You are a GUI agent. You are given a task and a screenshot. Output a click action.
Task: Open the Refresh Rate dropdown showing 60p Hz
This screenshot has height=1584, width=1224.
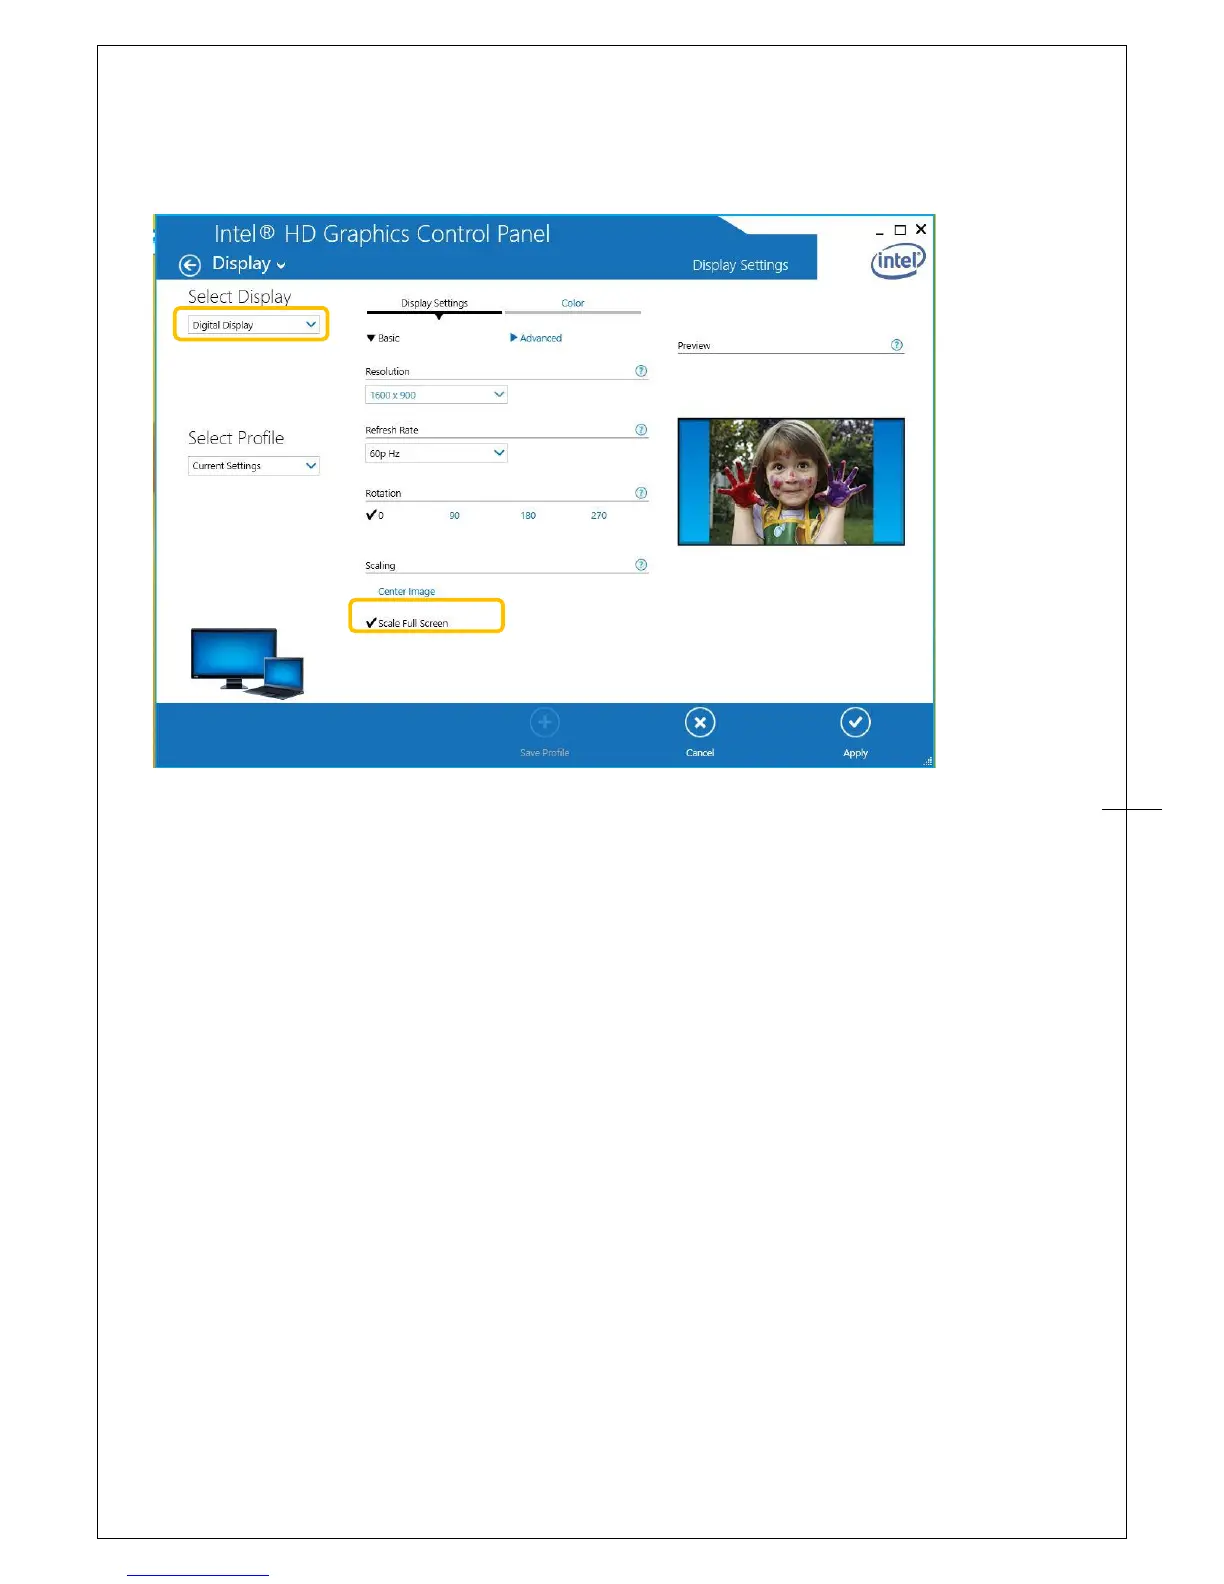(x=436, y=453)
